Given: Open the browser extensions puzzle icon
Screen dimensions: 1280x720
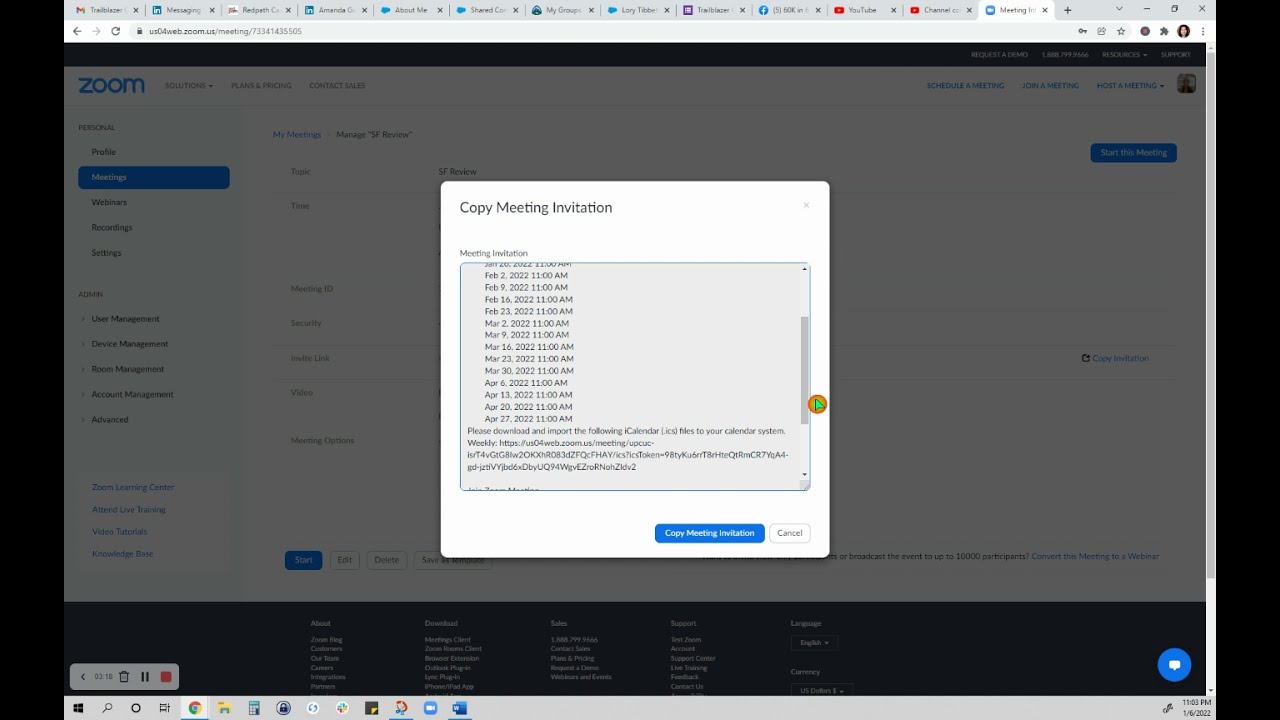Looking at the screenshot, I should [1164, 31].
